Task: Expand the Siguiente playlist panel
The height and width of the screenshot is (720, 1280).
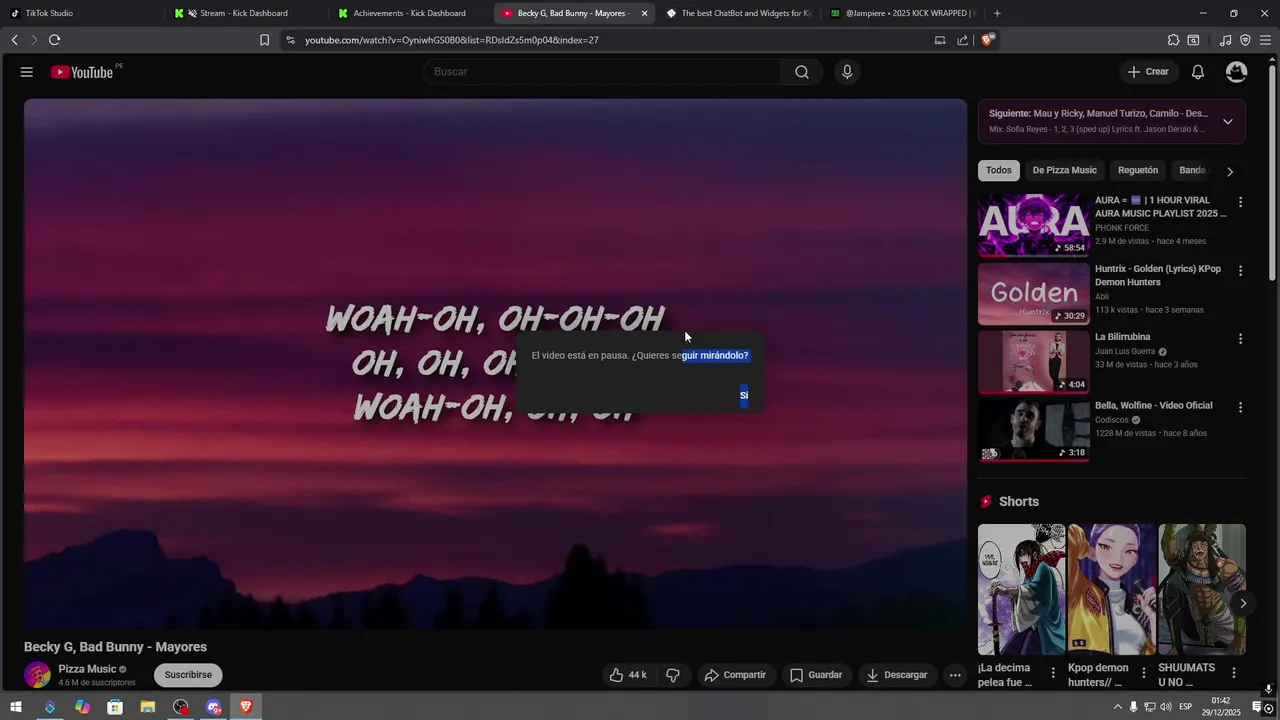Action: (1228, 121)
